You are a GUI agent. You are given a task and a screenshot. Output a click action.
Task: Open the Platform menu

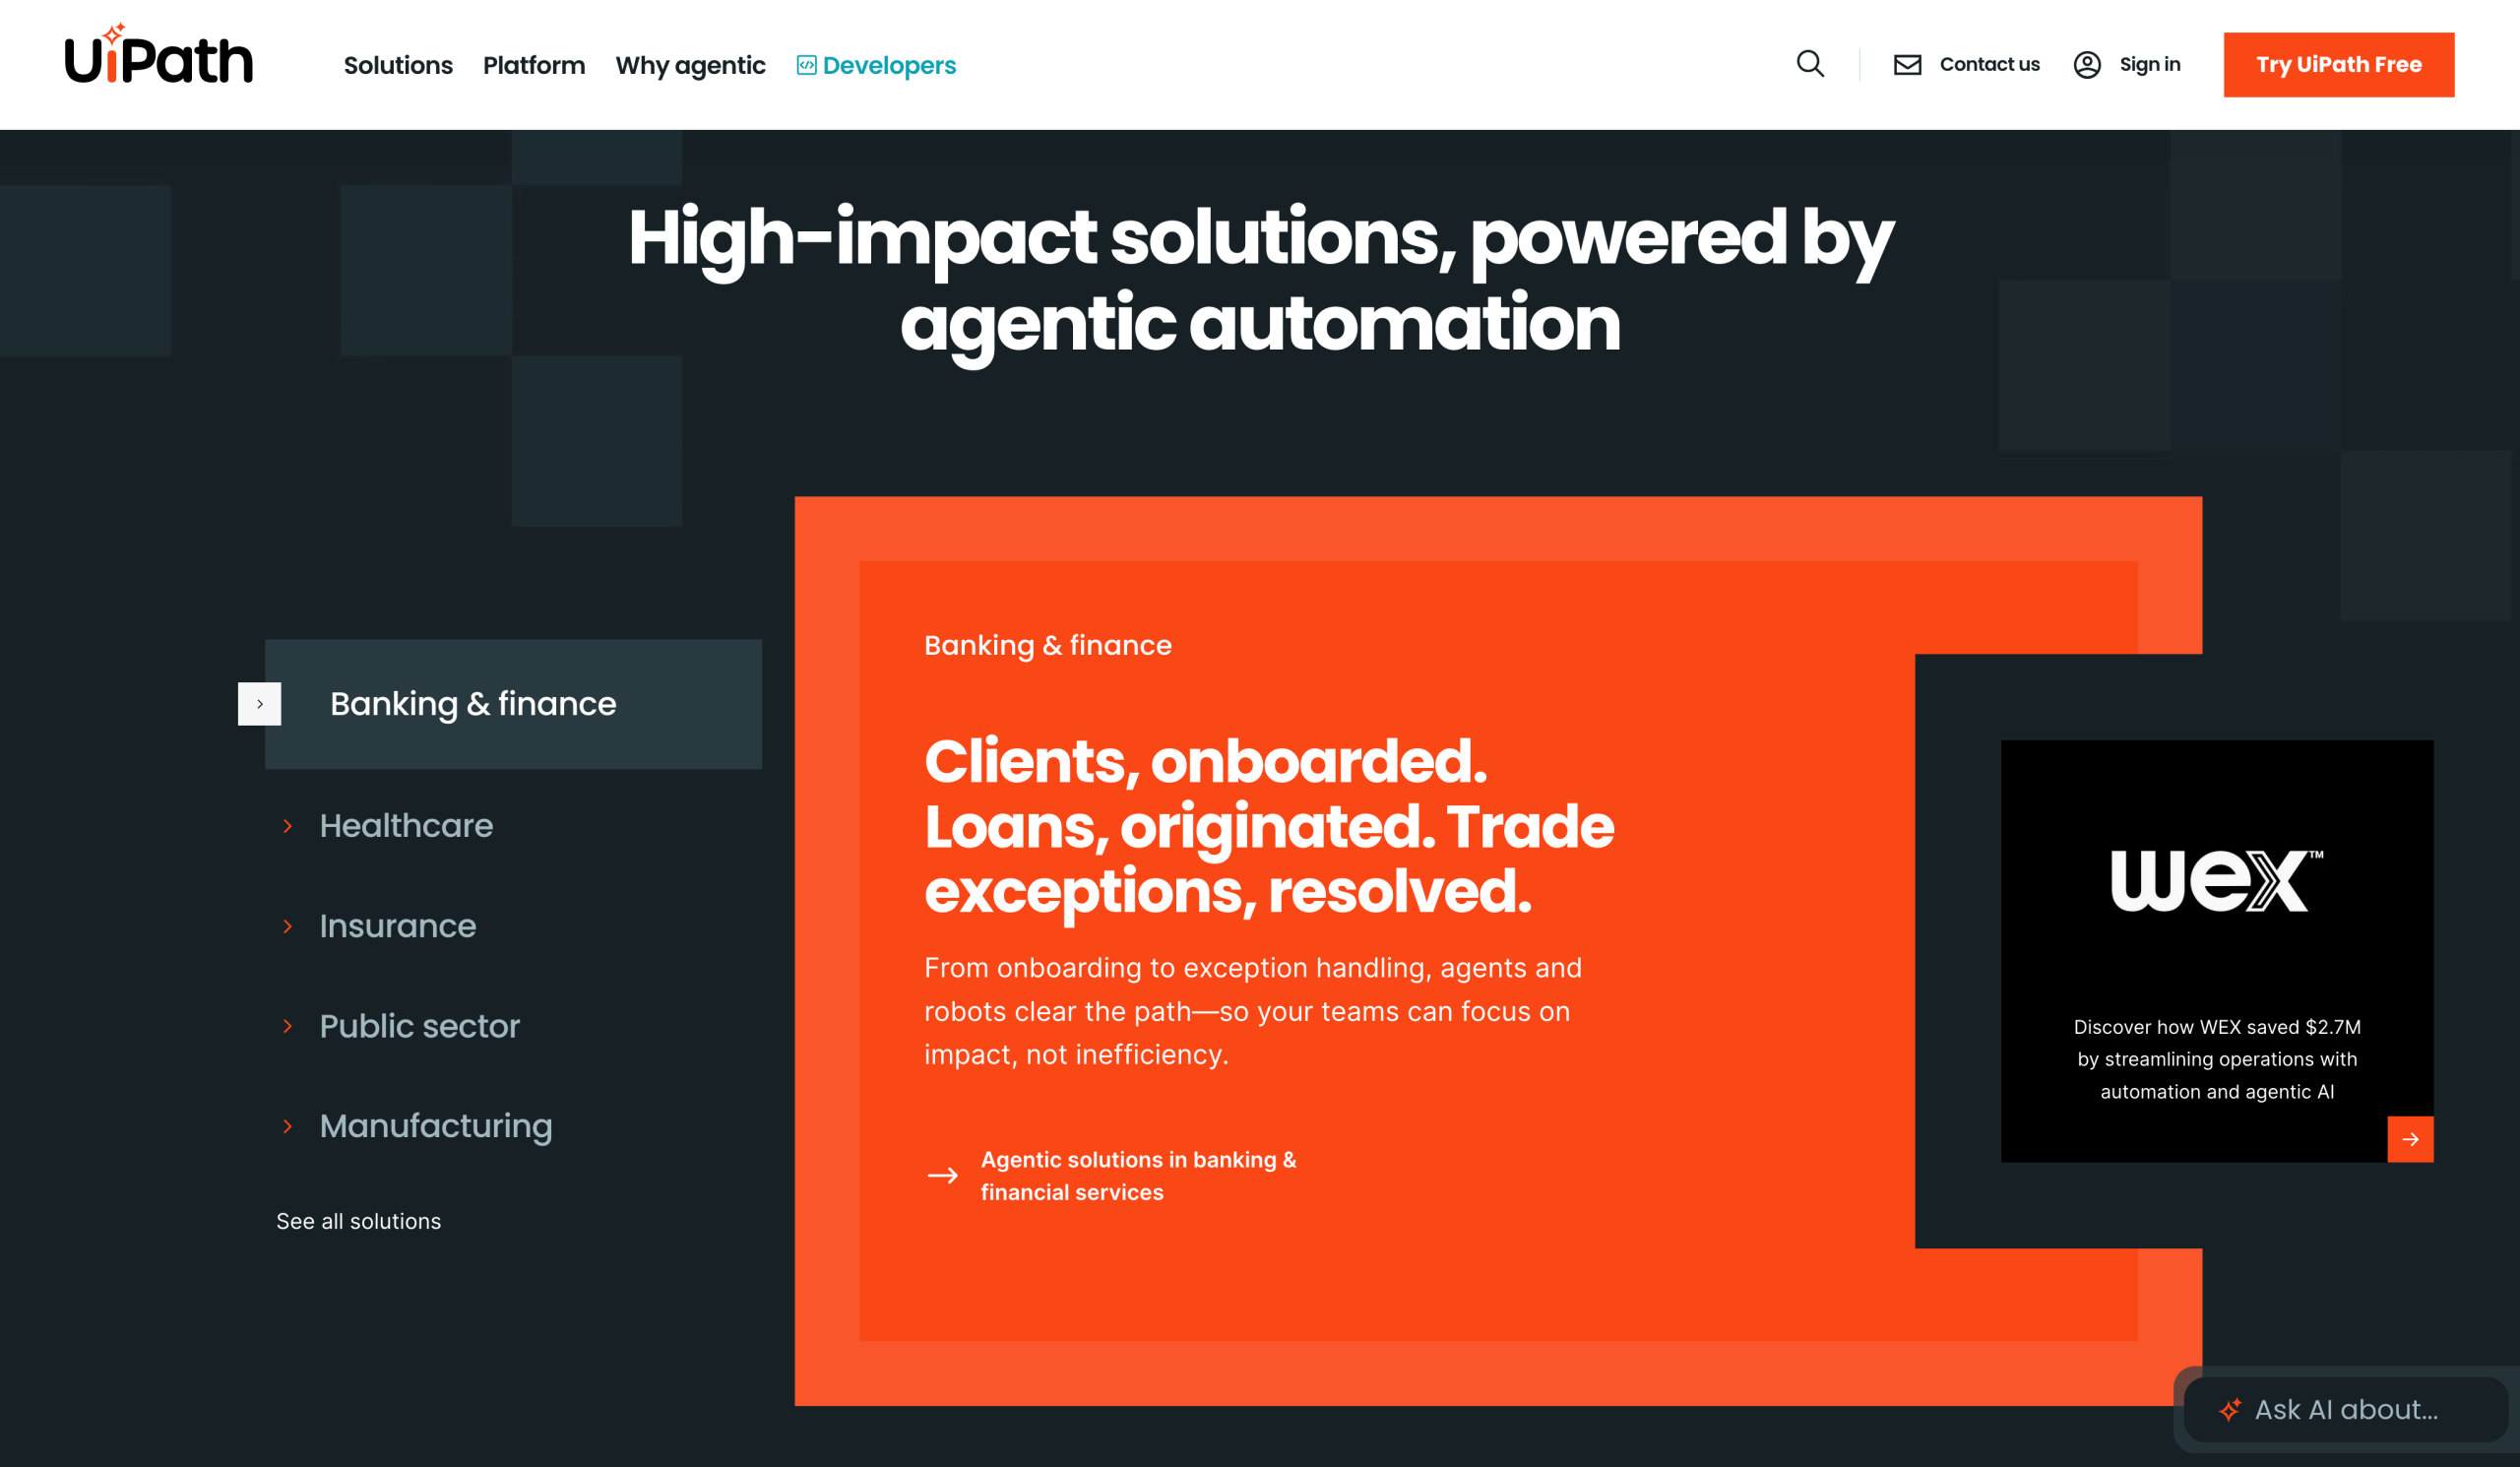pyautogui.click(x=533, y=65)
